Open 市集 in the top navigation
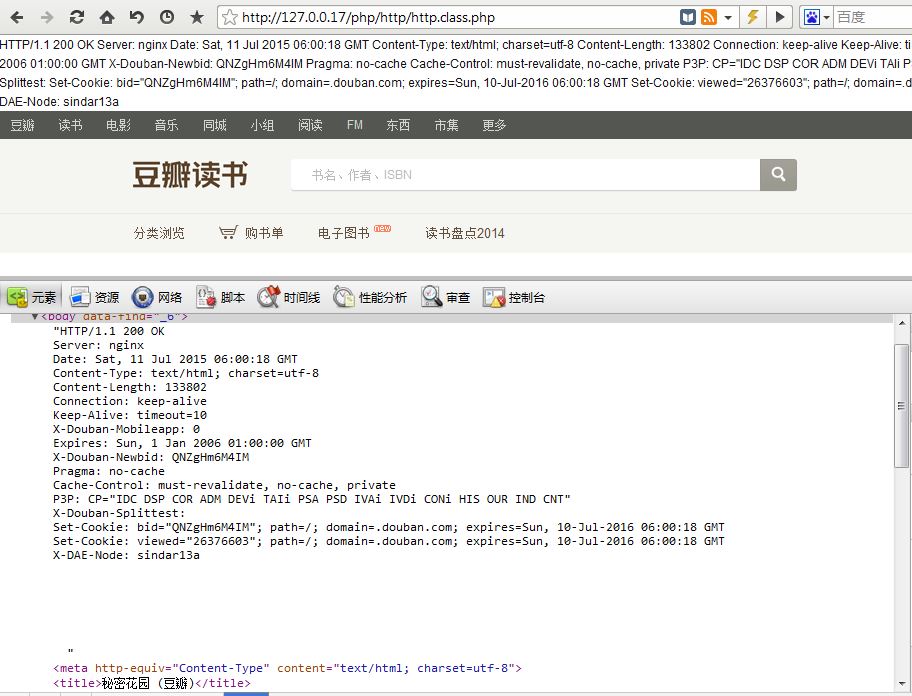Viewport: 912px width, 696px height. 447,125
